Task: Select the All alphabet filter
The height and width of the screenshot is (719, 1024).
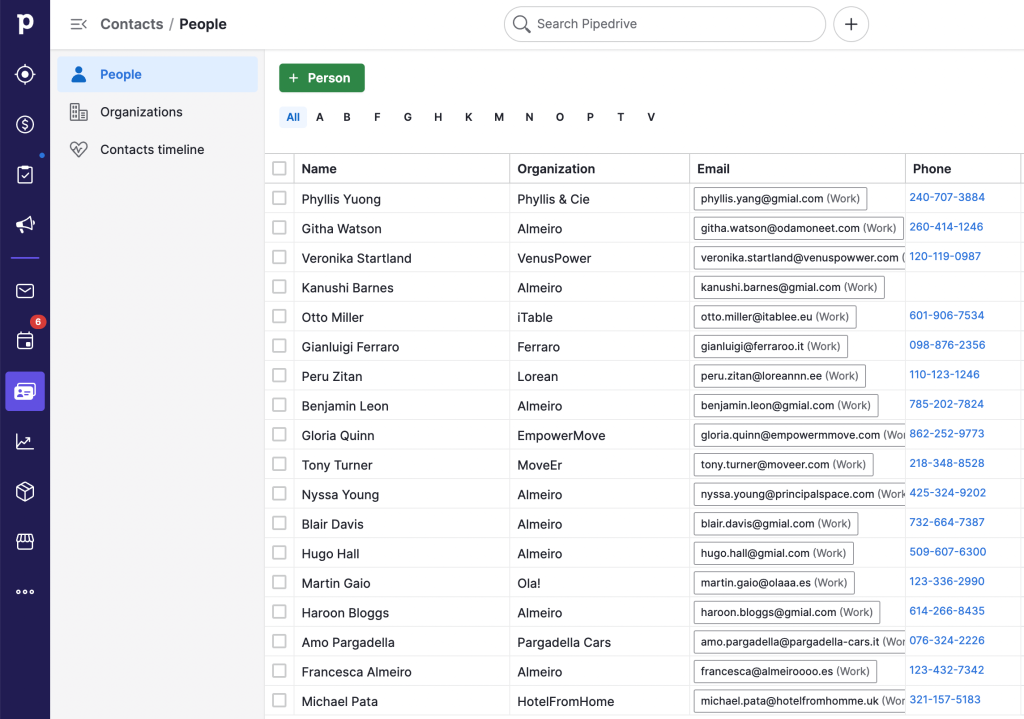Action: click(x=293, y=117)
